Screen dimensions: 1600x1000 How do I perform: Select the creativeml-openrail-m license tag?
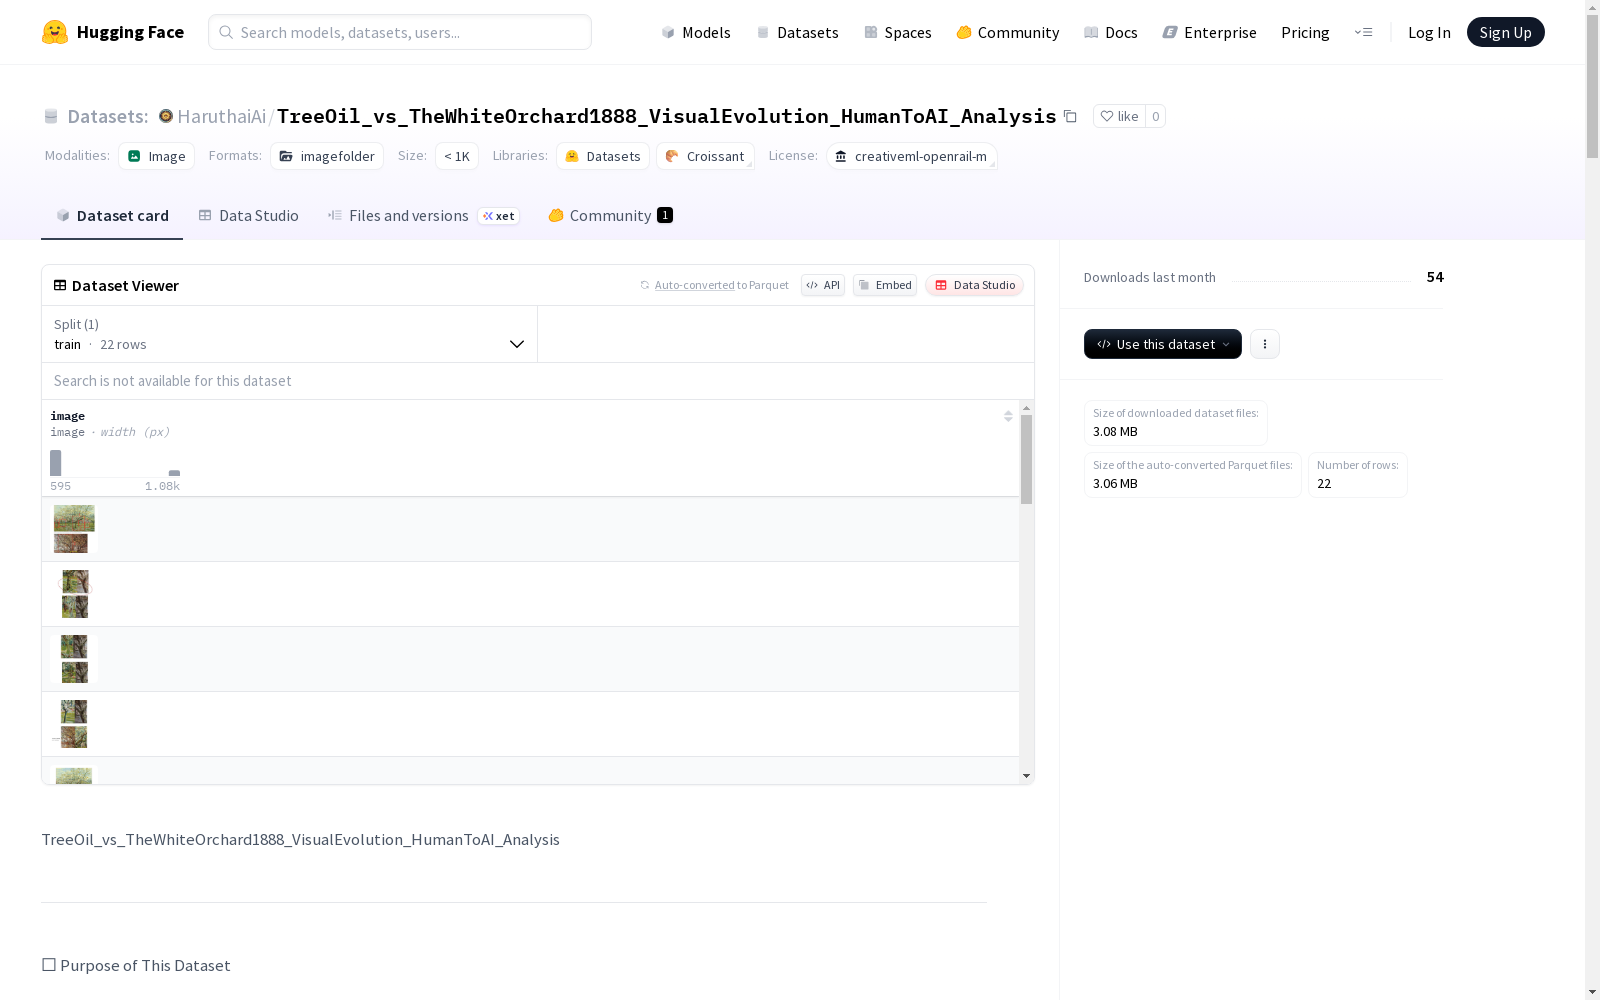tap(912, 156)
